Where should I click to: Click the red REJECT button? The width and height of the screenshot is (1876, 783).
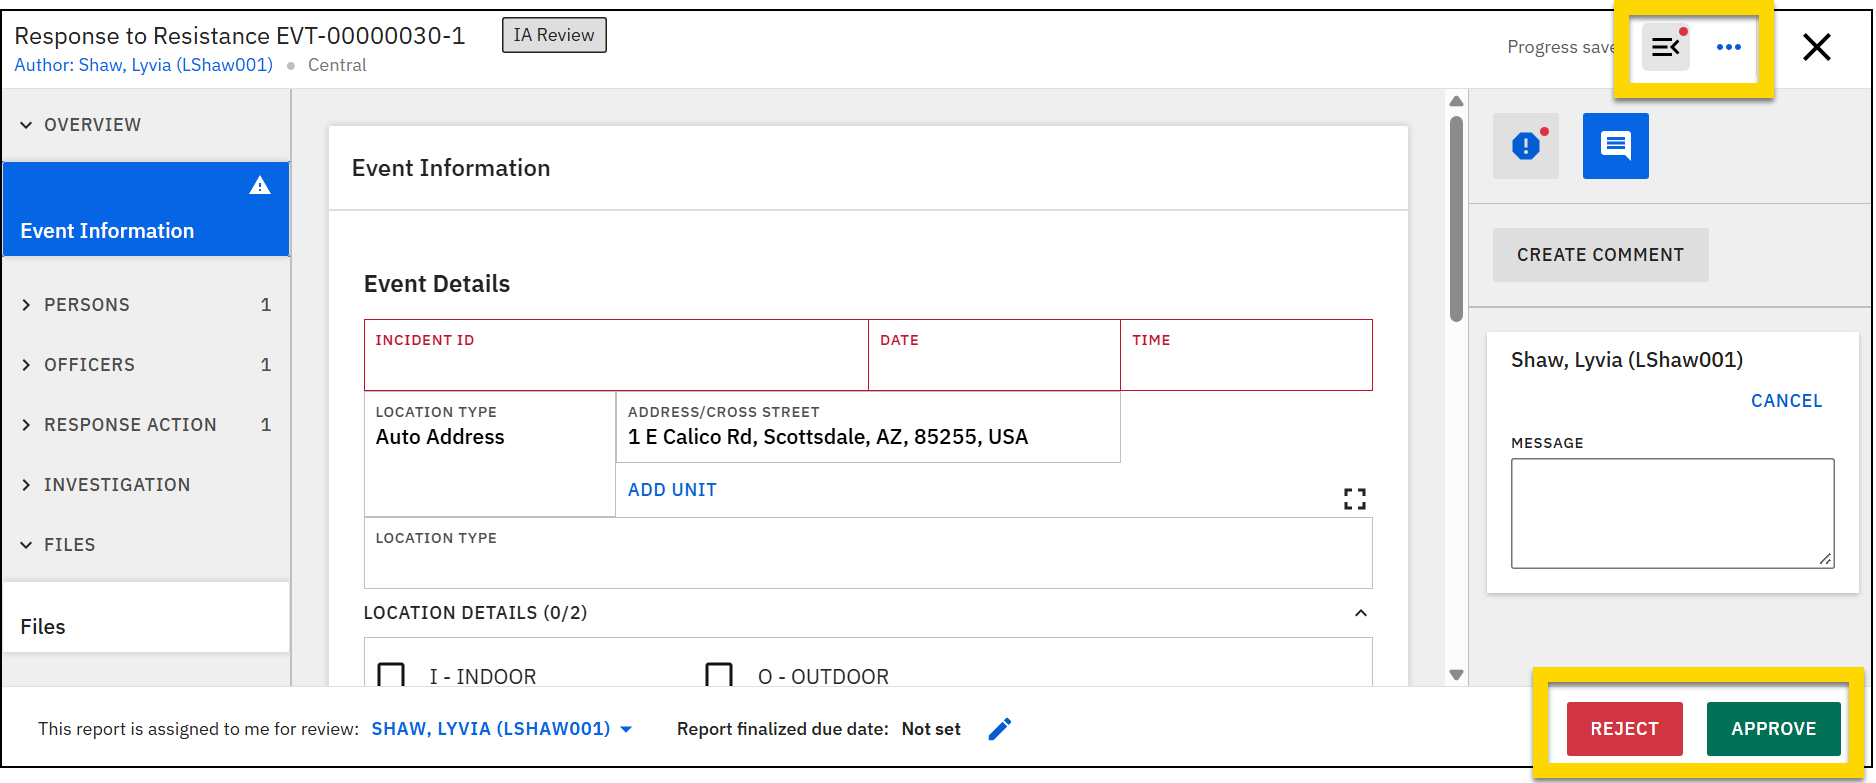[x=1624, y=729]
